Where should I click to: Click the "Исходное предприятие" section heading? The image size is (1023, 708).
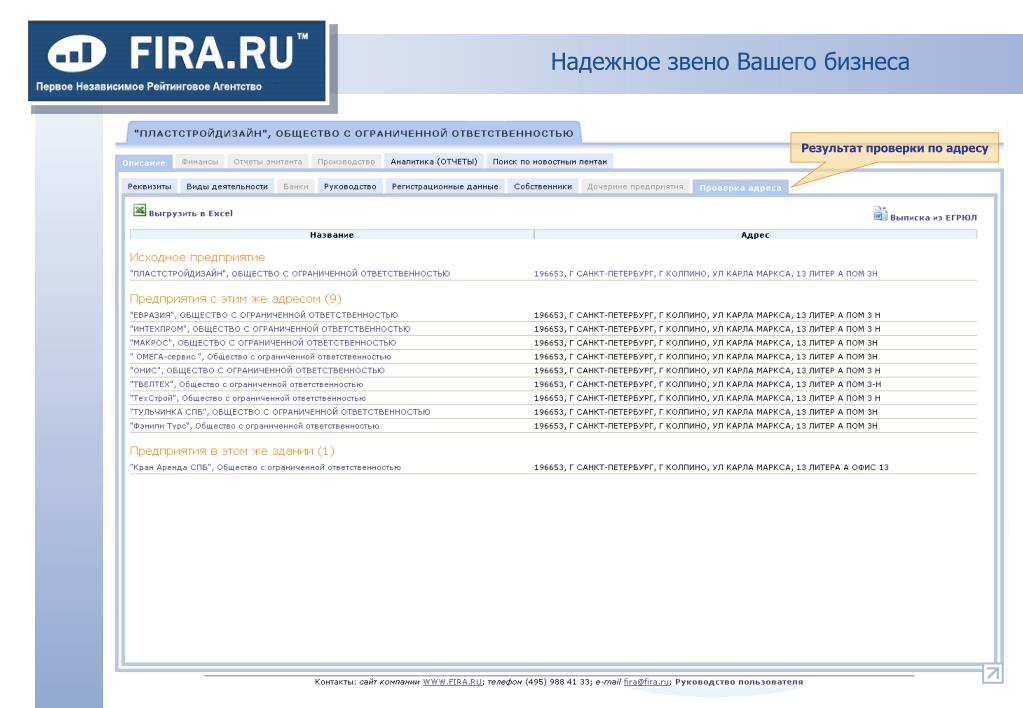pyautogui.click(x=197, y=258)
